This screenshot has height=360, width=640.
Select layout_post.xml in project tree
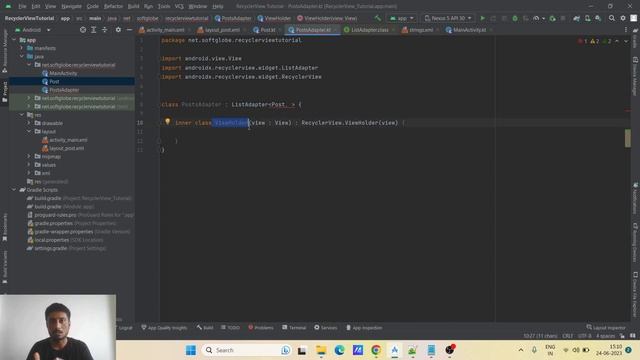(67, 148)
